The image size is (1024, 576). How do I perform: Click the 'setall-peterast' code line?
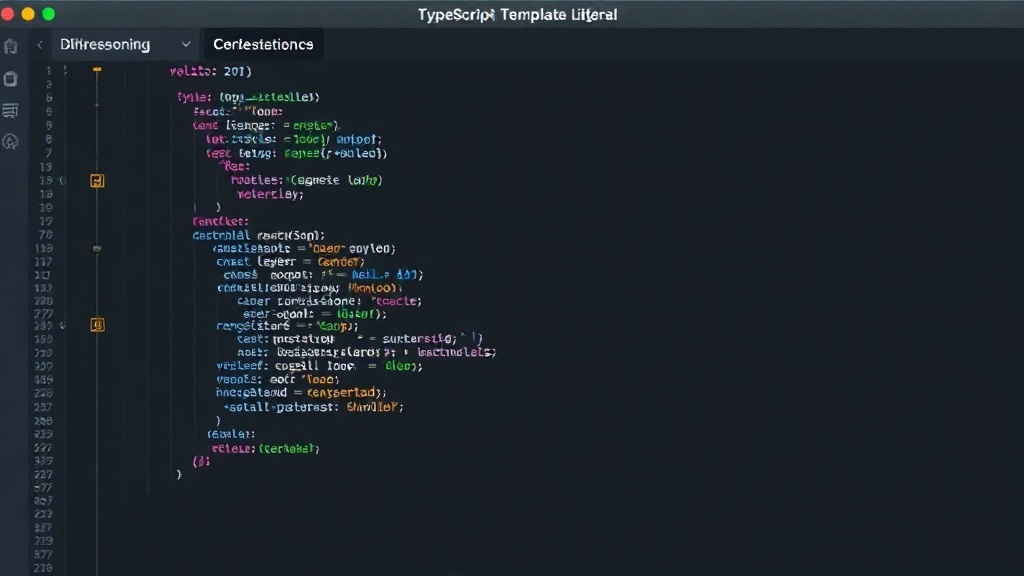313,407
